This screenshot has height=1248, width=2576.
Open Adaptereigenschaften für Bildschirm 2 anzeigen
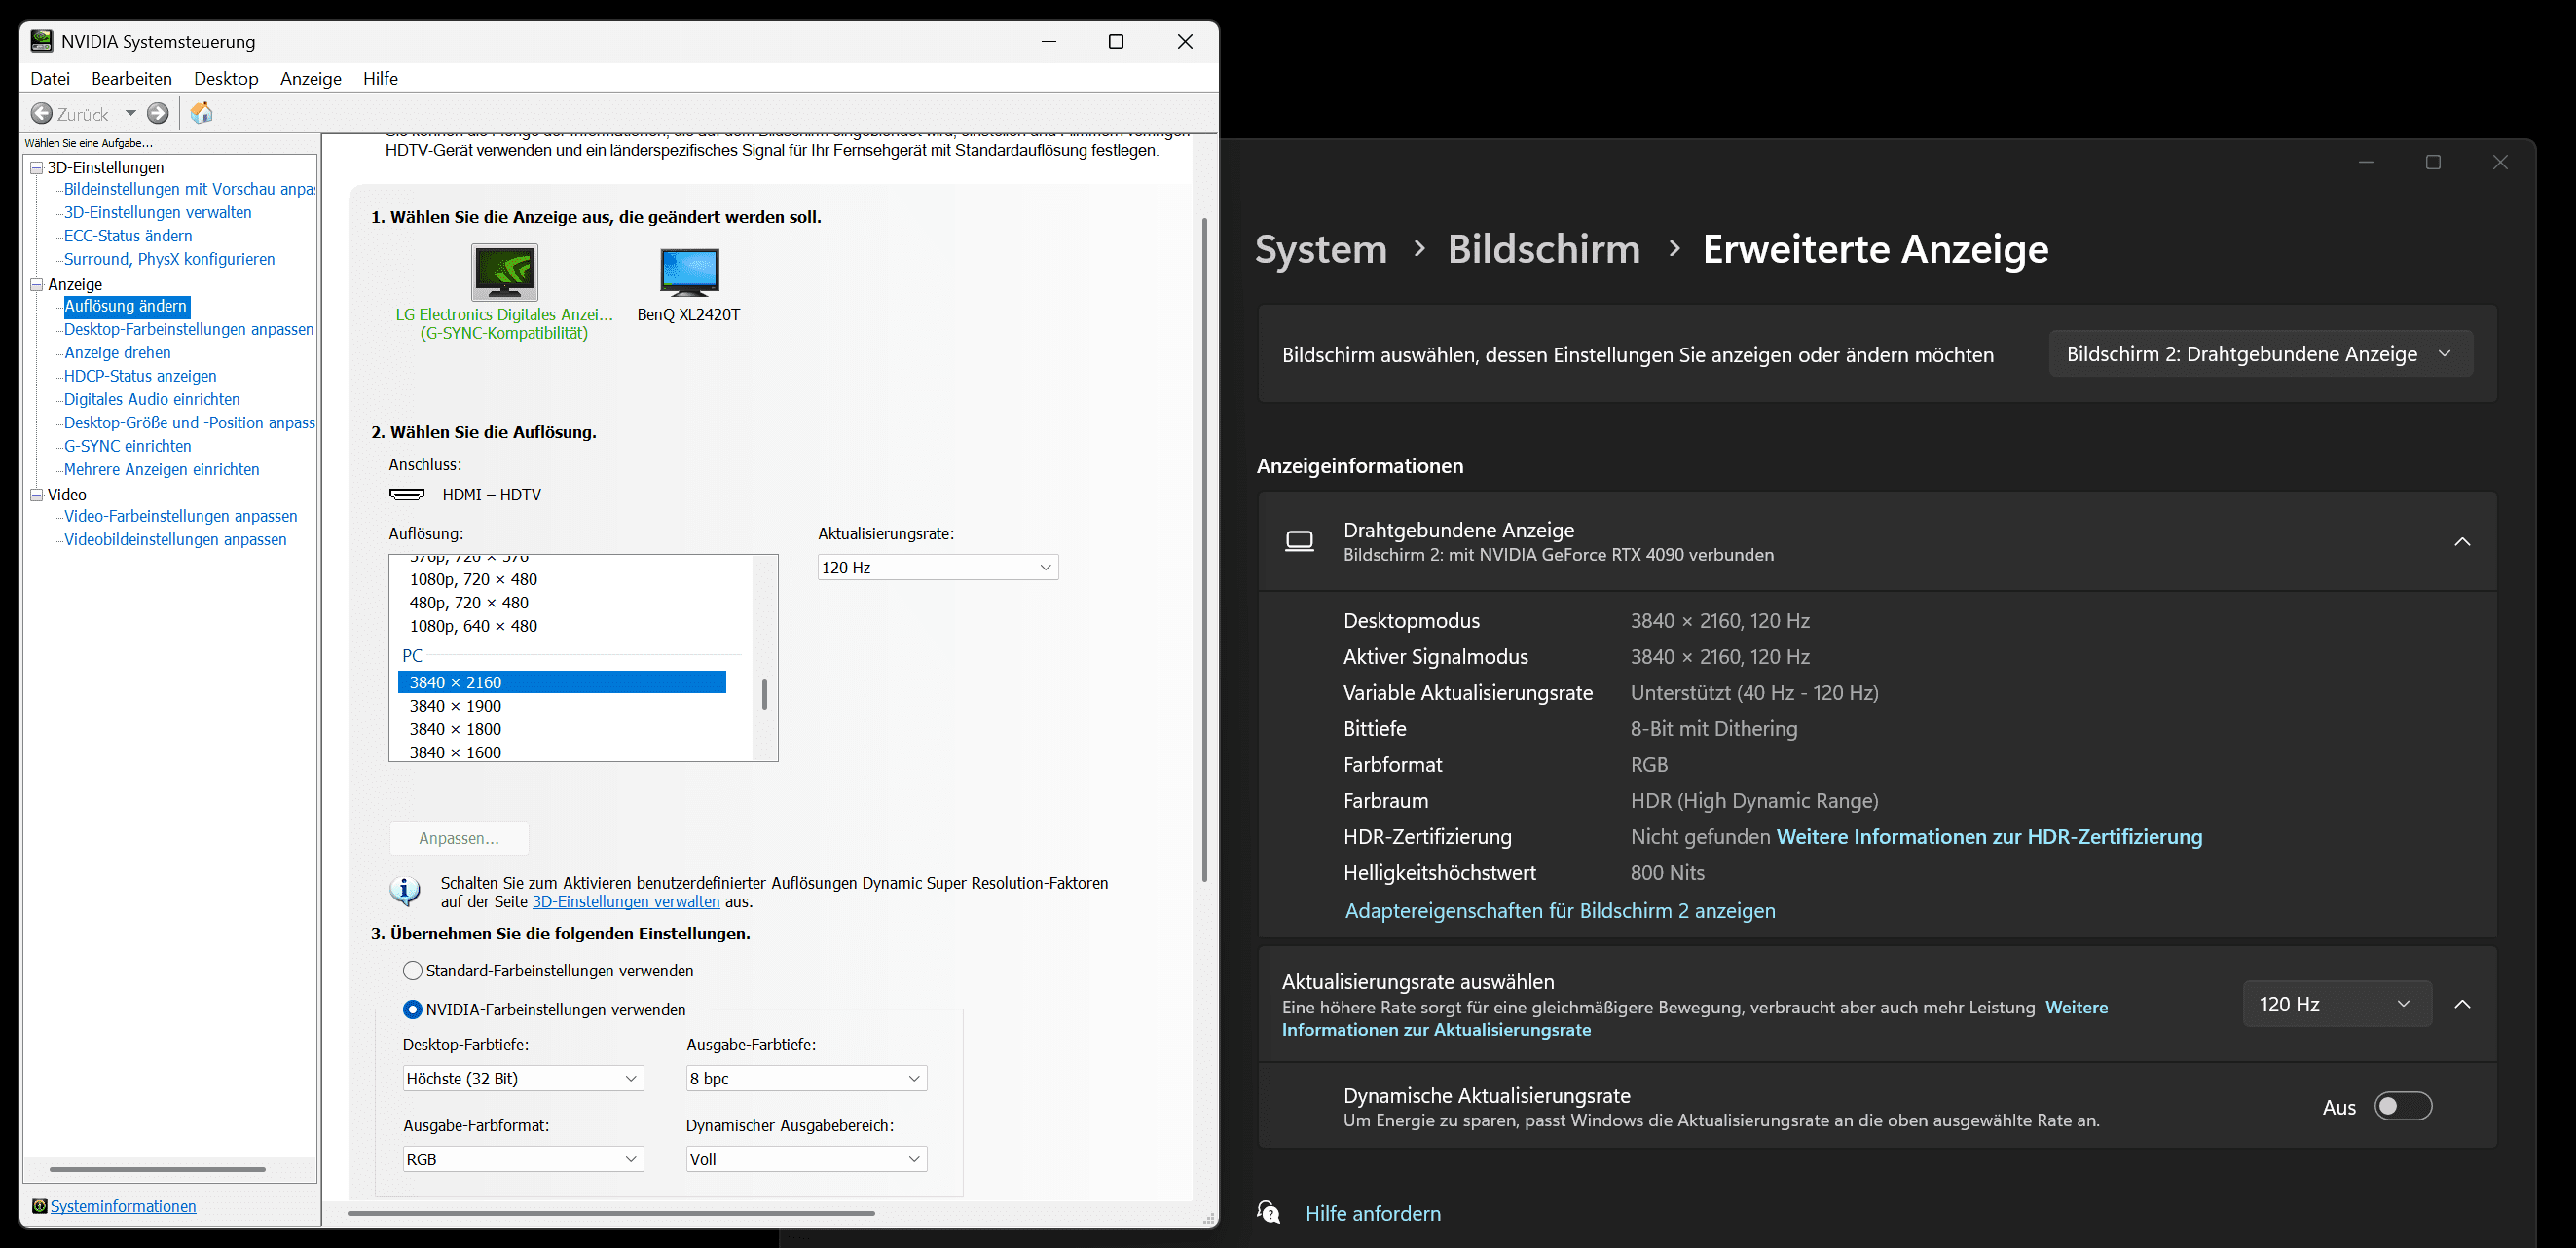coord(1560,910)
